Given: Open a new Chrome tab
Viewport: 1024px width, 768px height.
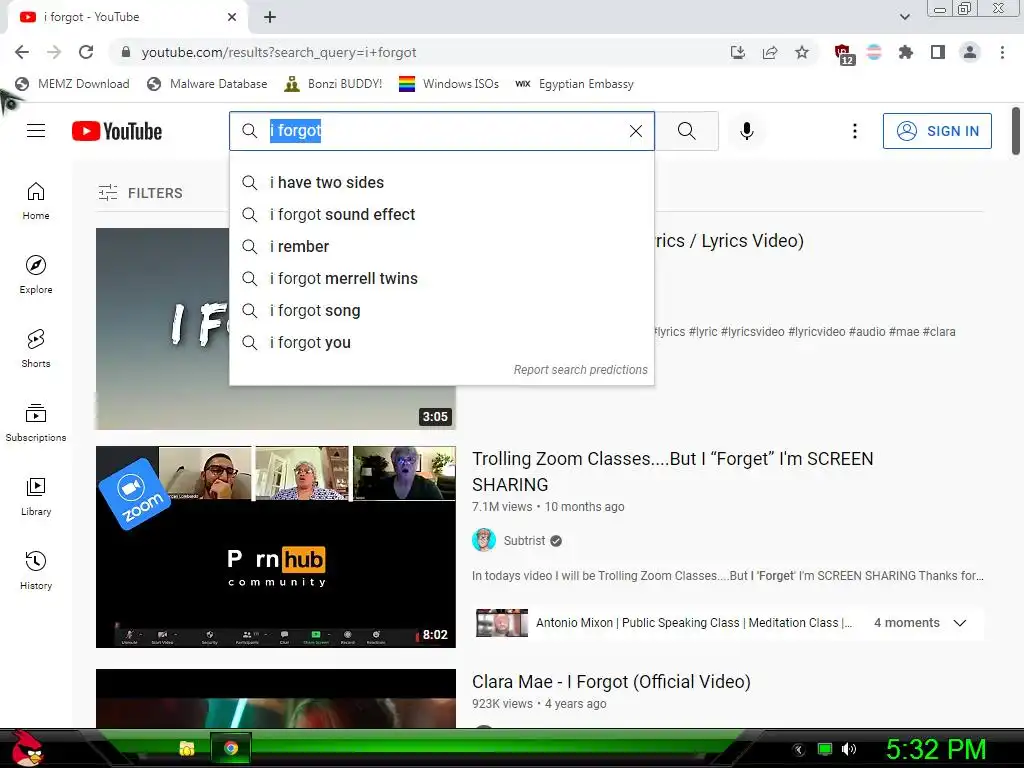Looking at the screenshot, I should [x=270, y=17].
